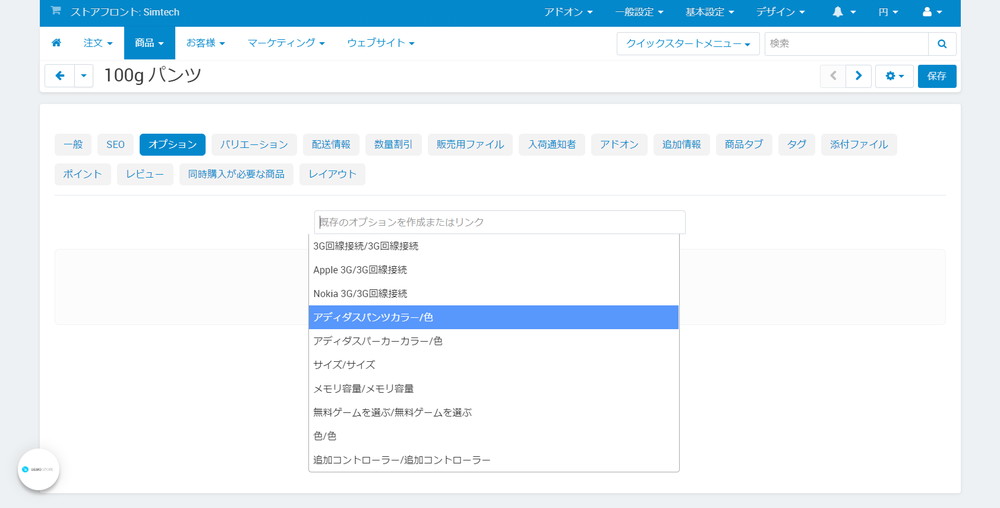Open the 商品 menu
This screenshot has width=1000, height=508.
point(149,43)
